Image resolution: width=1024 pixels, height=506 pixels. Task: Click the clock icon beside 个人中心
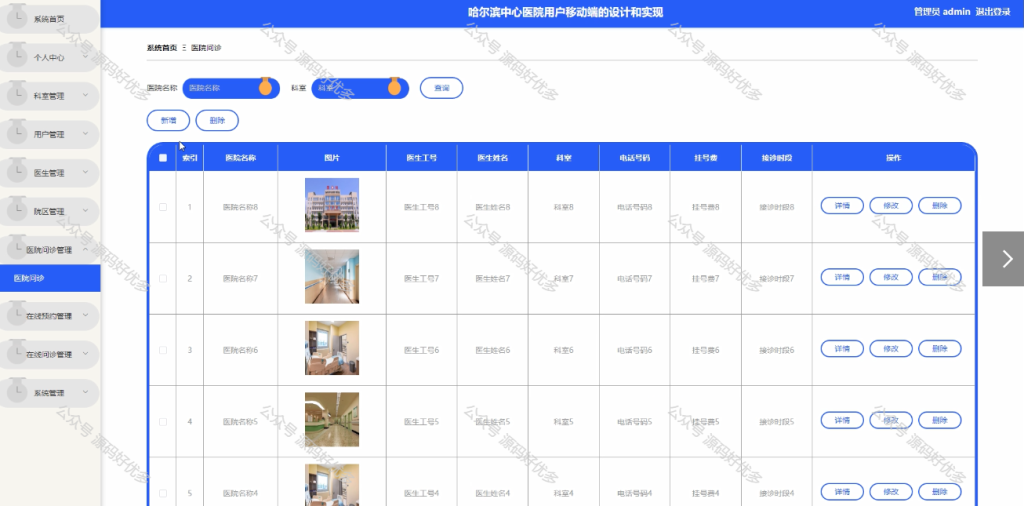point(16,56)
